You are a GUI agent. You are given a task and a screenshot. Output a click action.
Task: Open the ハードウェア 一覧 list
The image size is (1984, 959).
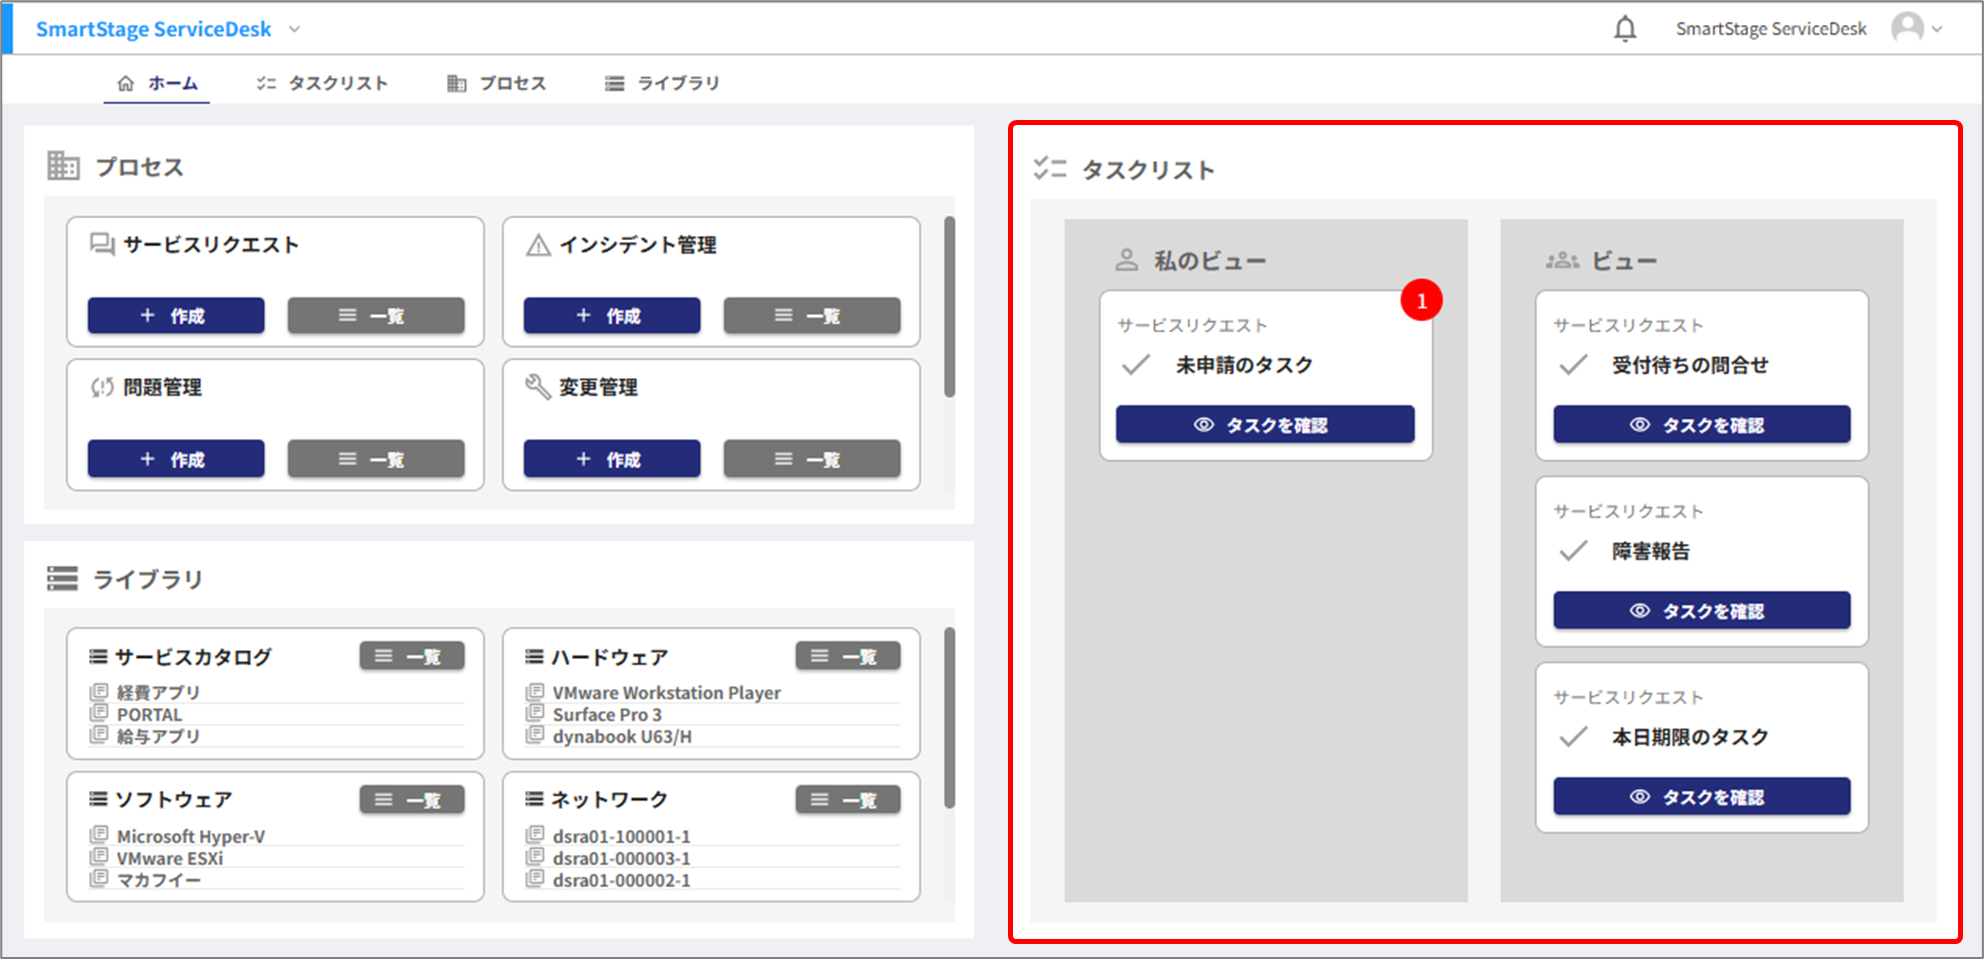pos(847,656)
